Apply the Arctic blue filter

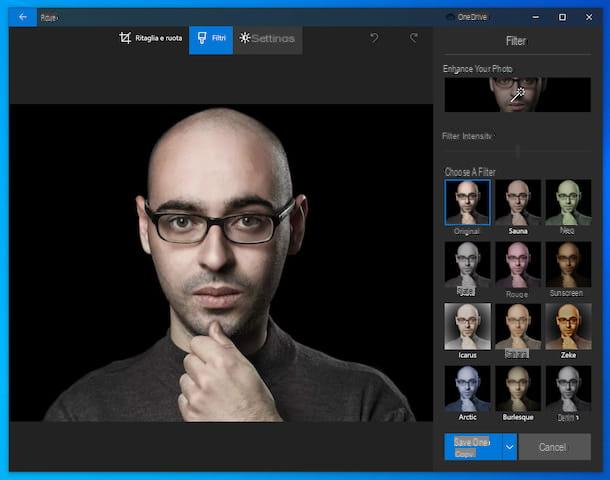pos(467,389)
